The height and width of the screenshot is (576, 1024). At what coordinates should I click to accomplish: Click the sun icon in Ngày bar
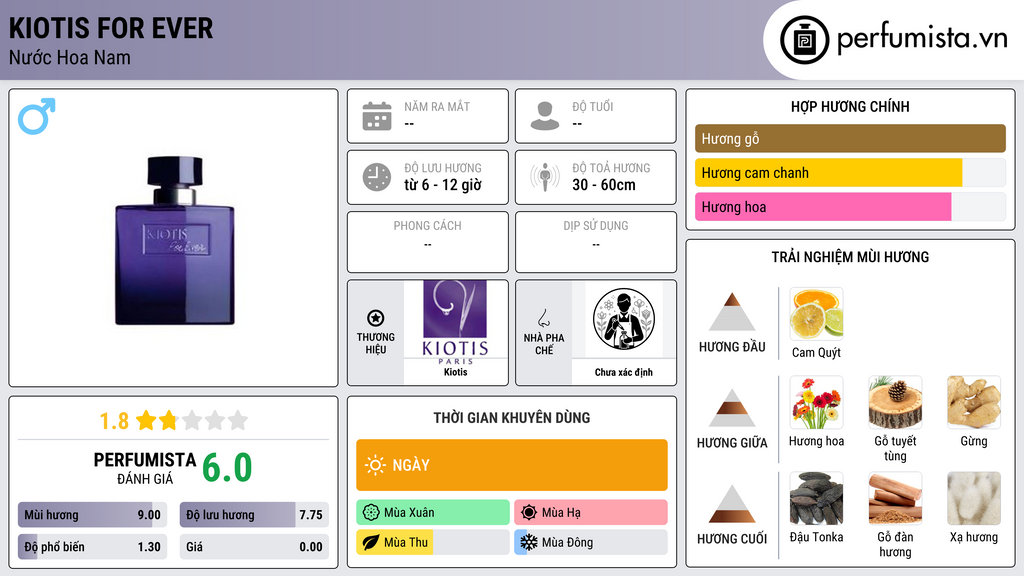click(375, 465)
